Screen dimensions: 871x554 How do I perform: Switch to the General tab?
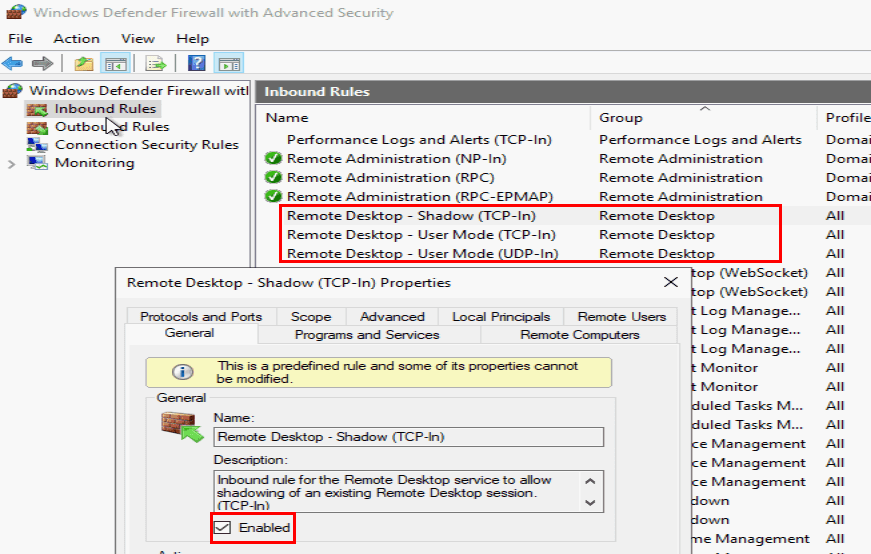189,333
